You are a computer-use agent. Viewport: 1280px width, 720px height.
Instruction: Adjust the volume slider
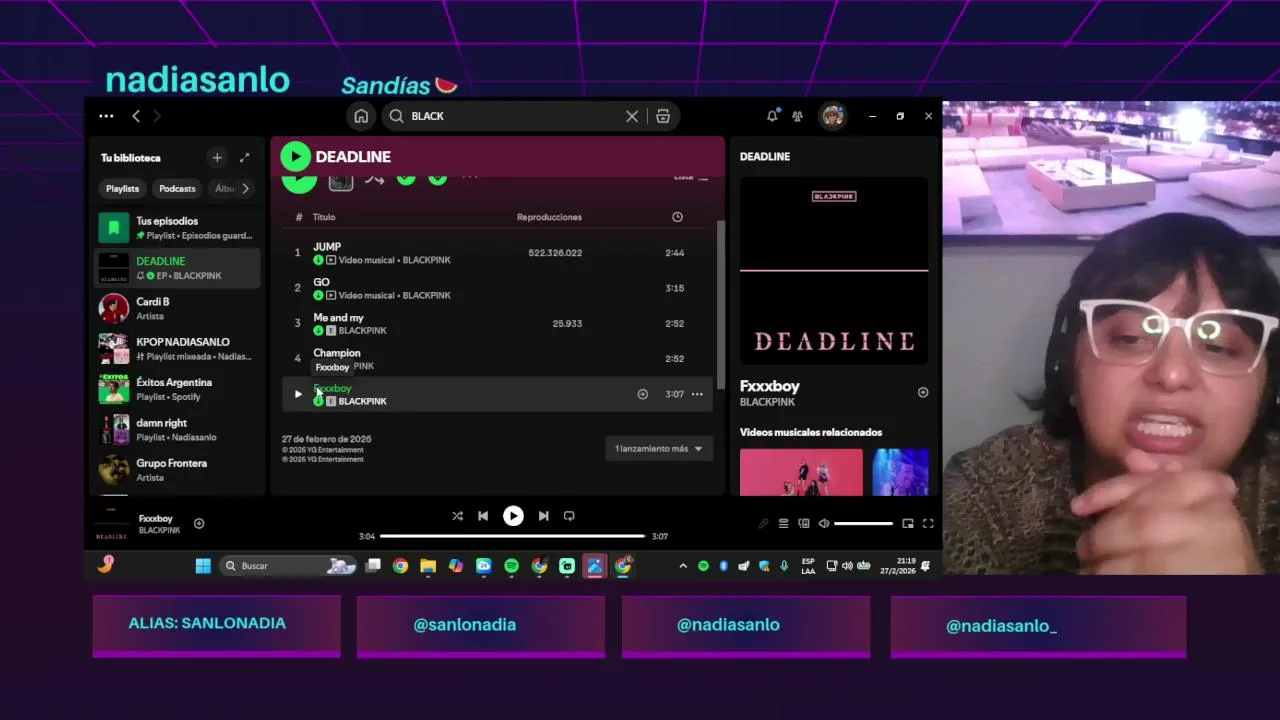point(863,524)
